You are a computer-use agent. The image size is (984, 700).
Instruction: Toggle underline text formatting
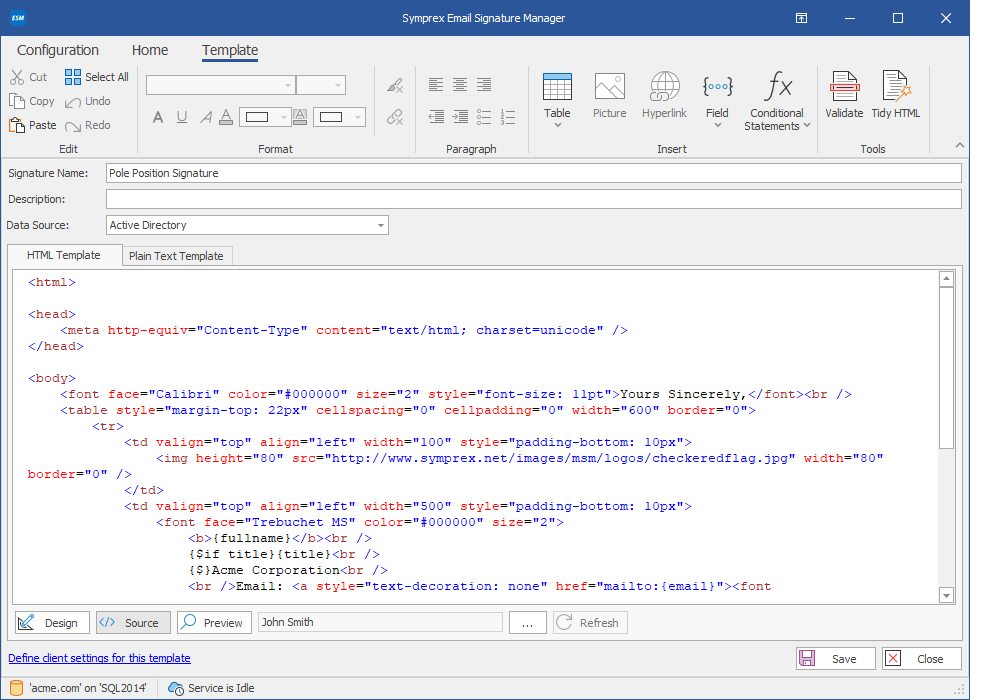[182, 117]
